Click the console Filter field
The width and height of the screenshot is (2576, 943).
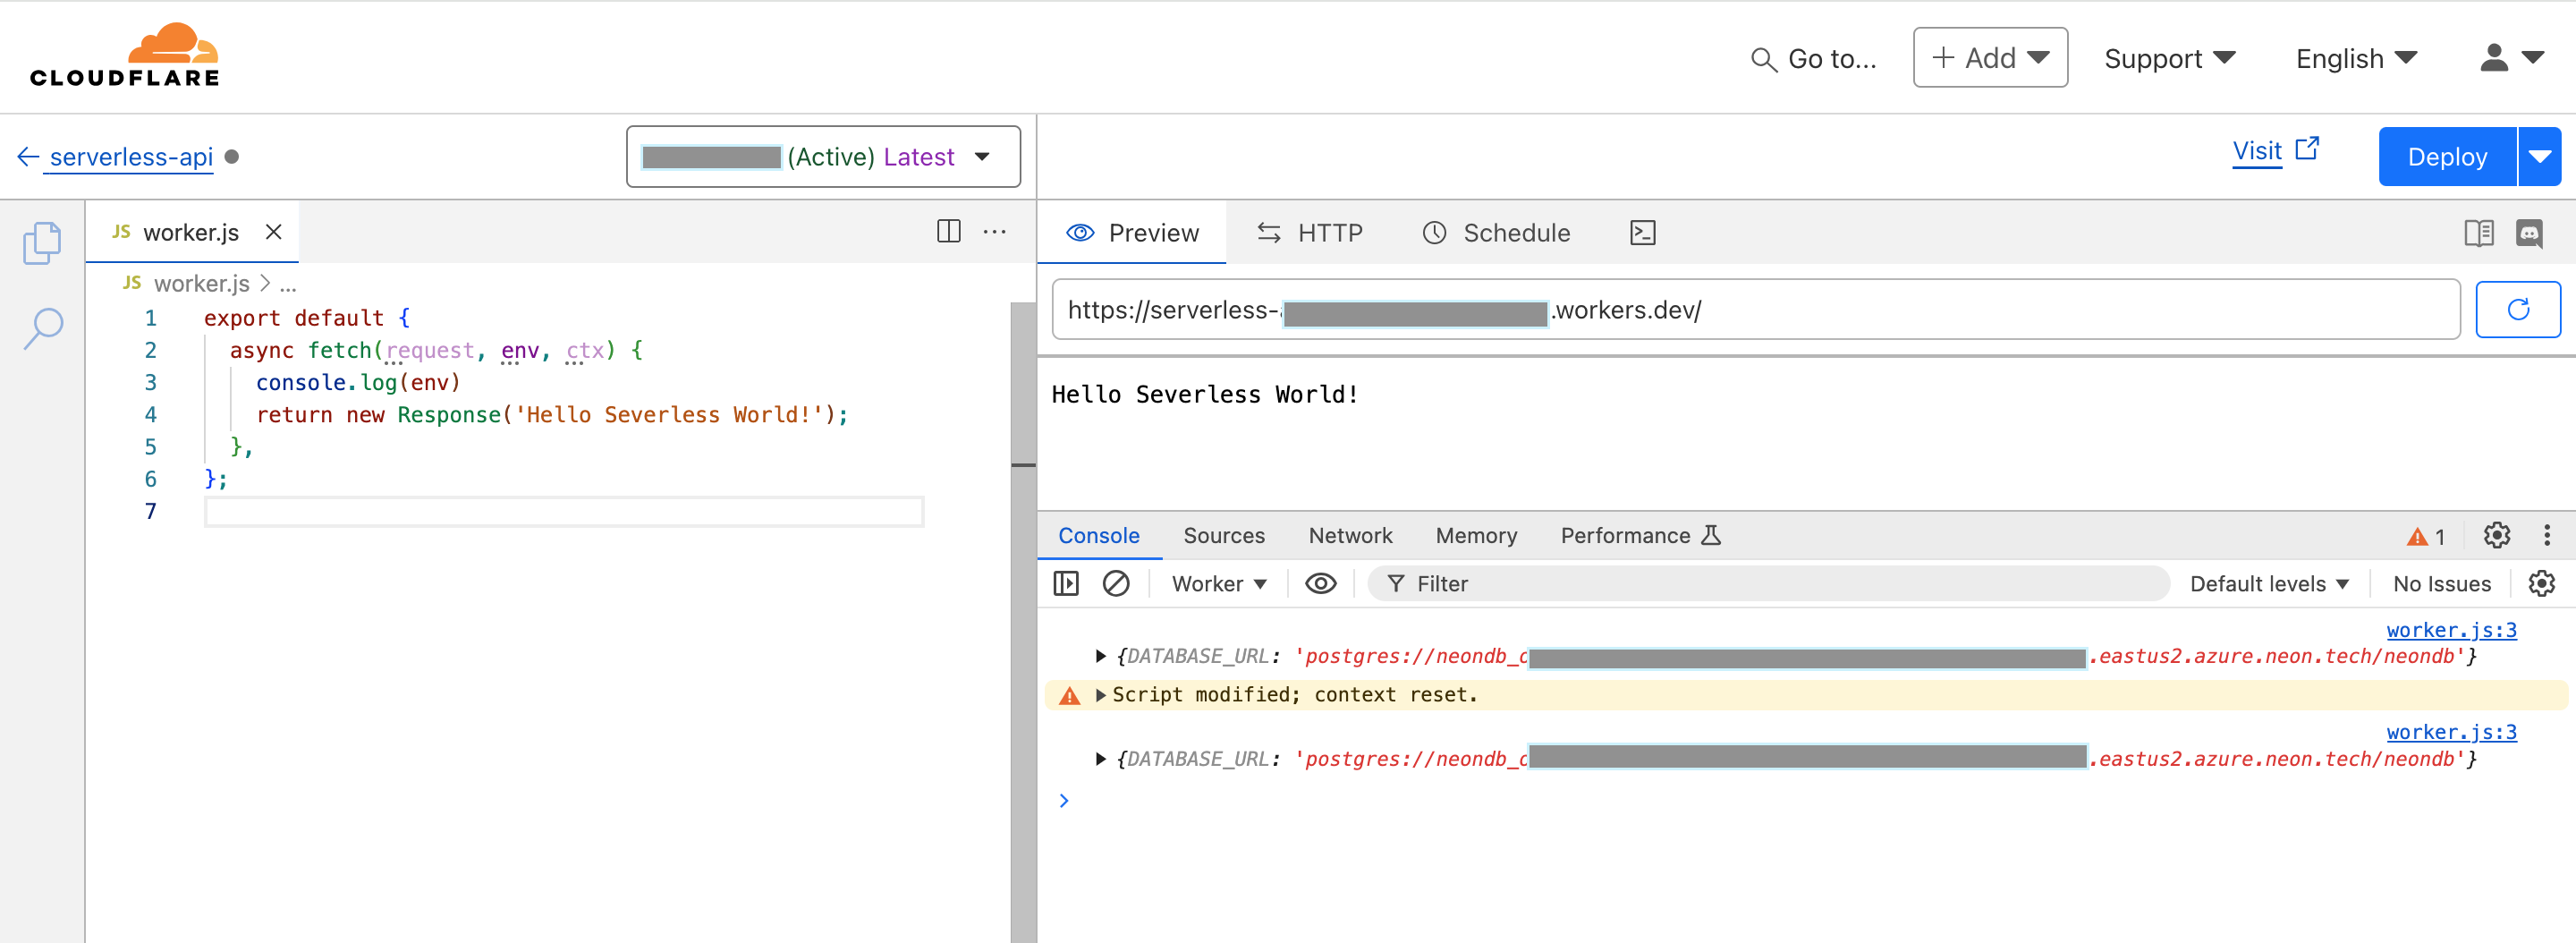click(1767, 584)
